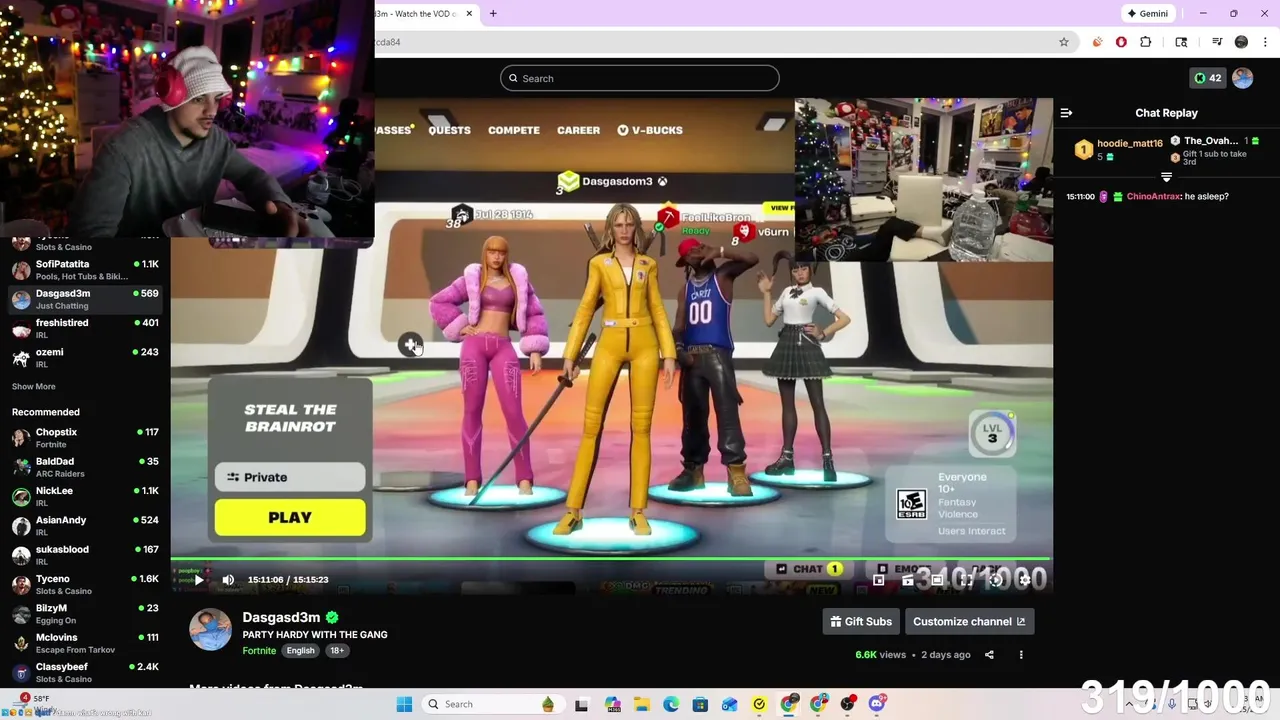
Task: Open the video's three-dot options menu
Action: point(1021,655)
